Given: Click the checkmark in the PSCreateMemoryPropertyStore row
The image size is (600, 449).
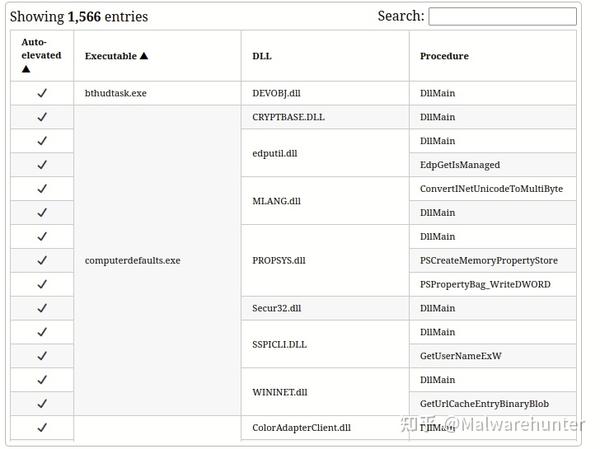Looking at the screenshot, I should click(x=42, y=261).
